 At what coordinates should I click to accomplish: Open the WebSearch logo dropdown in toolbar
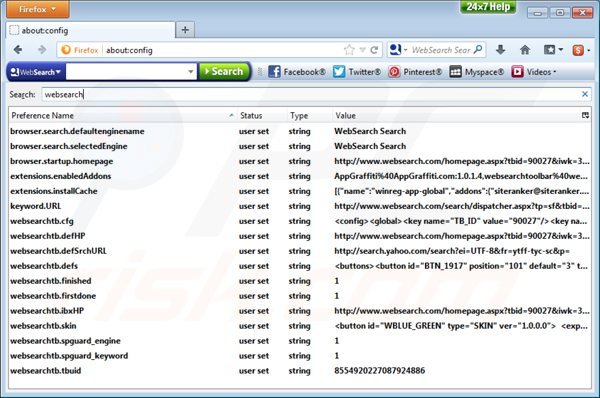36,72
